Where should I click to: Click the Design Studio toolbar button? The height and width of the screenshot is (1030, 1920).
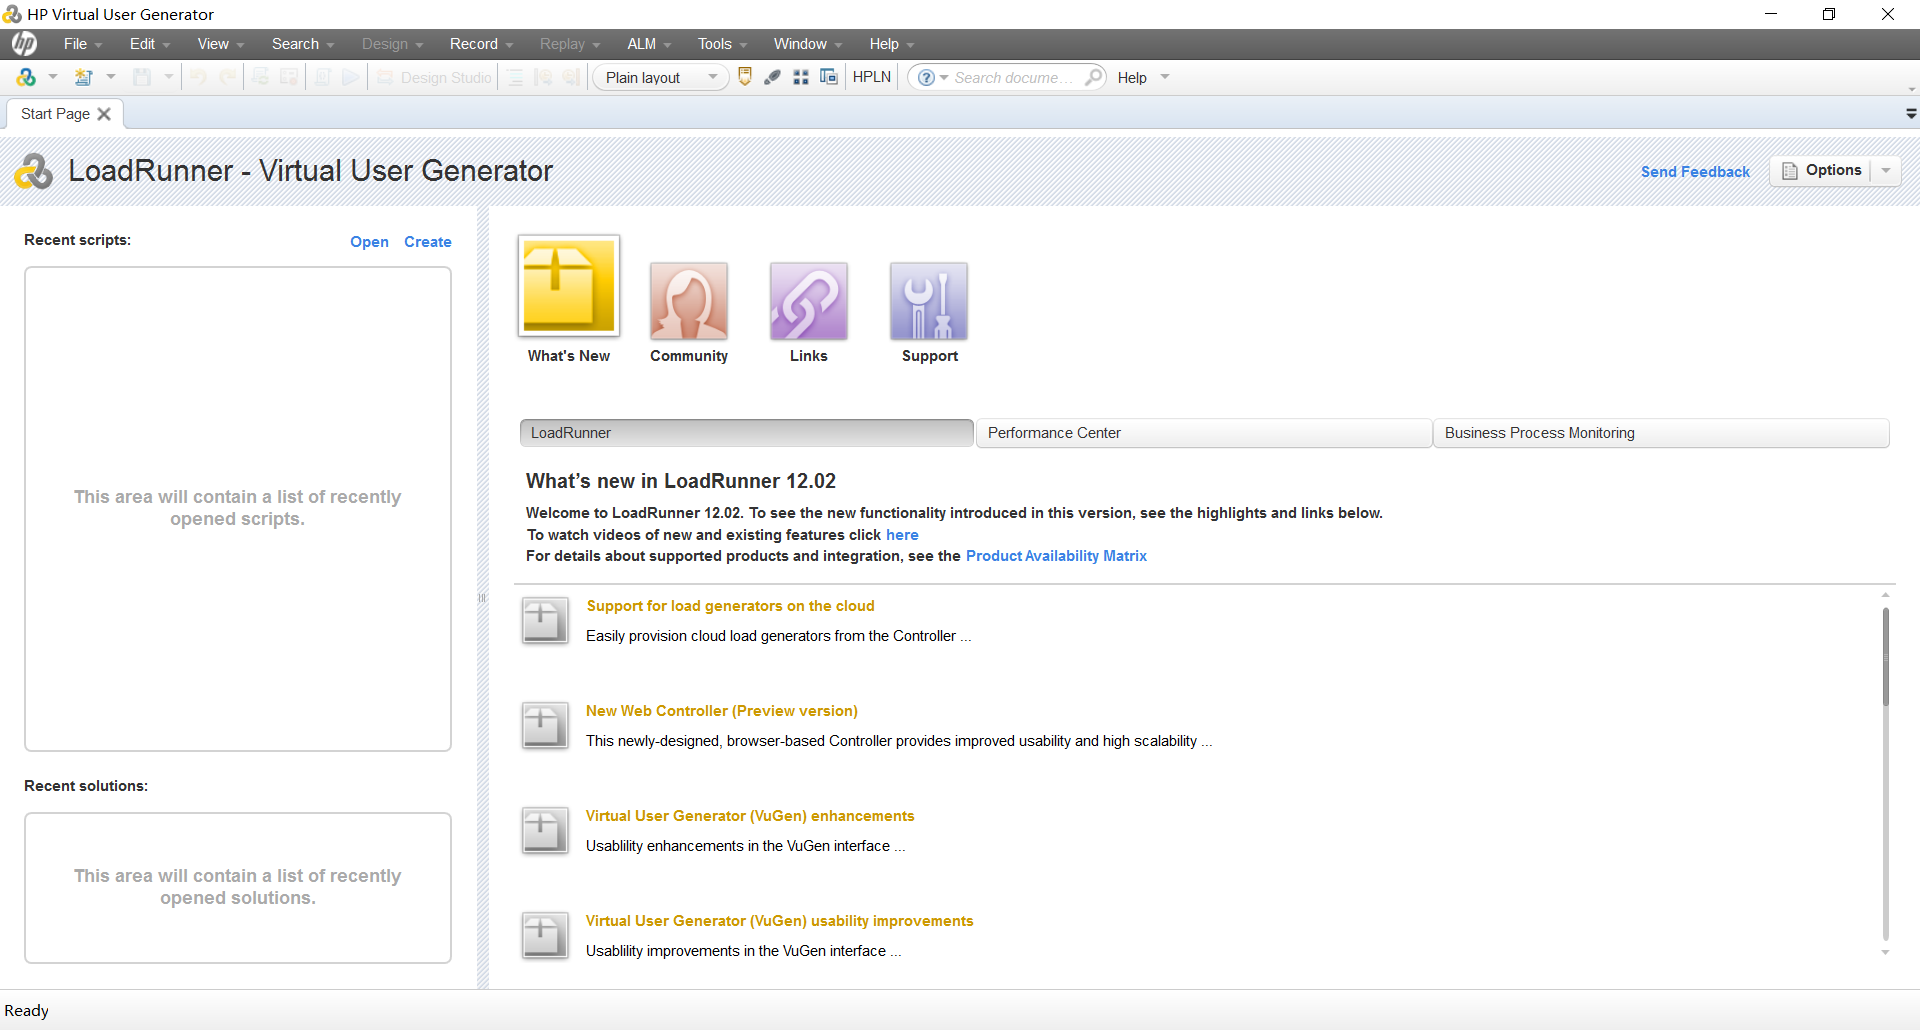click(434, 77)
